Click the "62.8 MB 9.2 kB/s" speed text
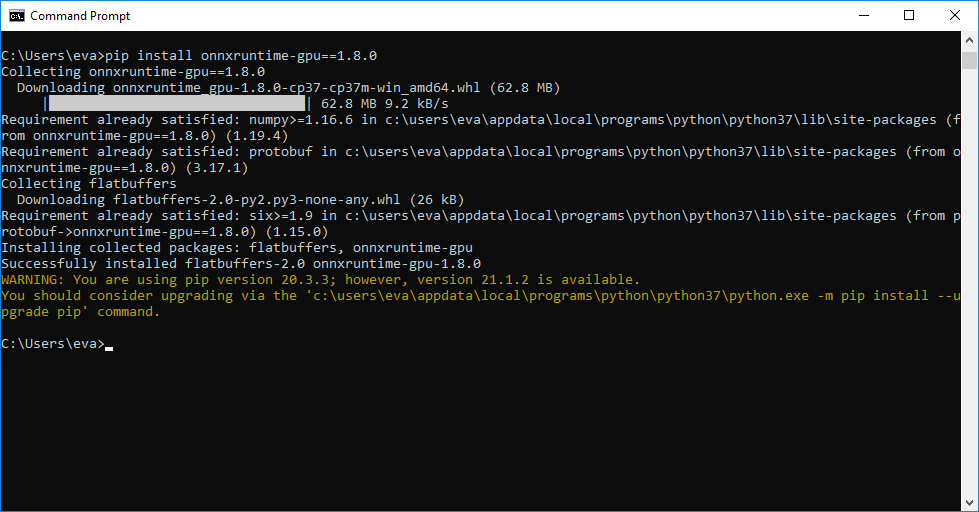 pos(384,104)
